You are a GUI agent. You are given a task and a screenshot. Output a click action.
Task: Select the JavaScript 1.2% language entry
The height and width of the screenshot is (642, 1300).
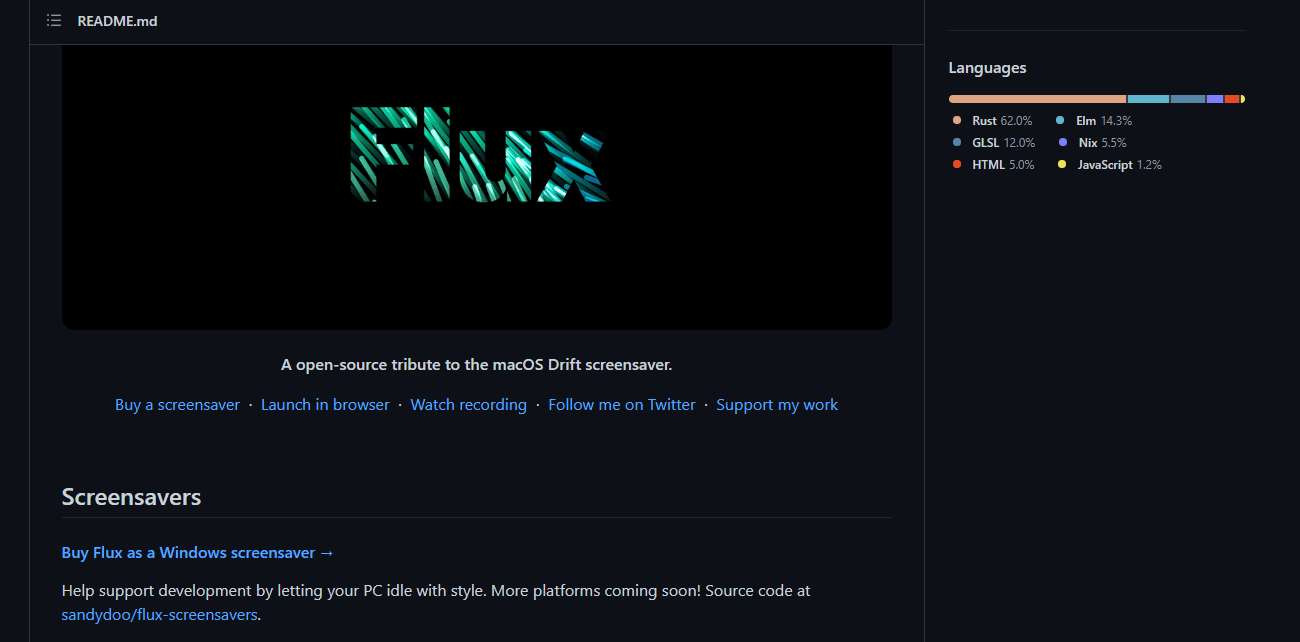coord(1110,165)
